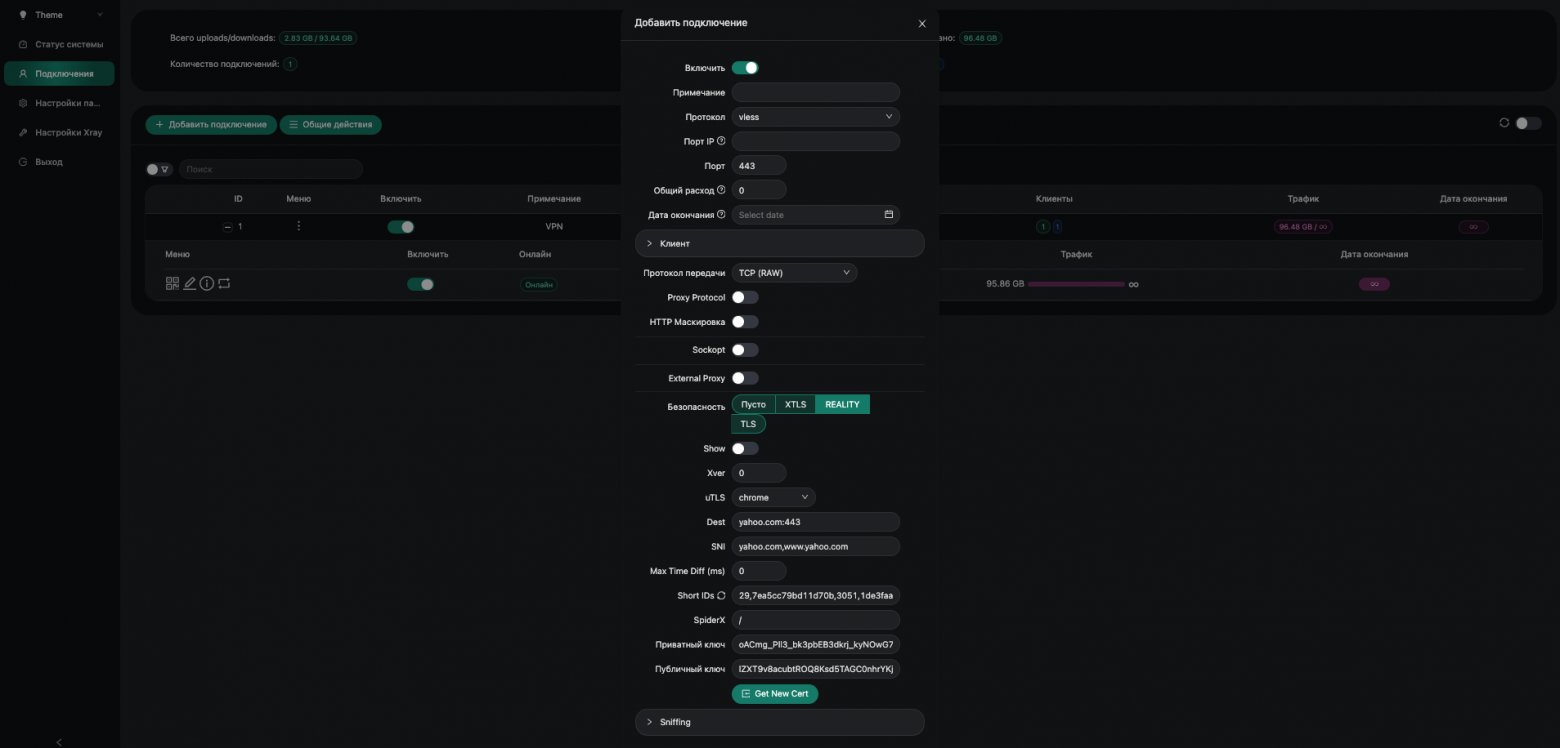
Task: Toggle Включить switch for connection 1 row
Action: (x=401, y=227)
